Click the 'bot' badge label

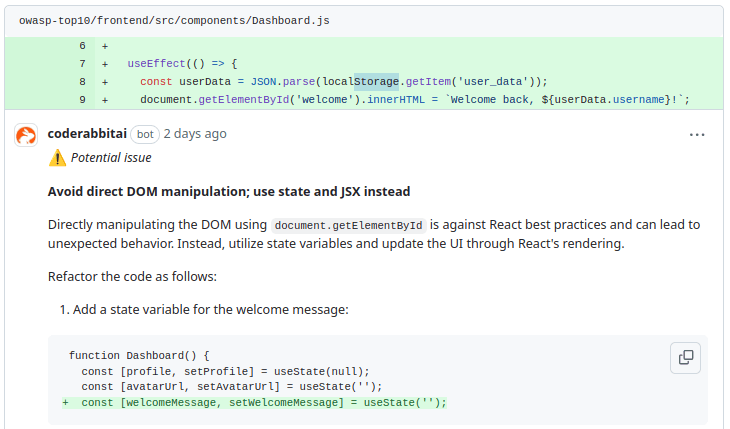tap(145, 134)
